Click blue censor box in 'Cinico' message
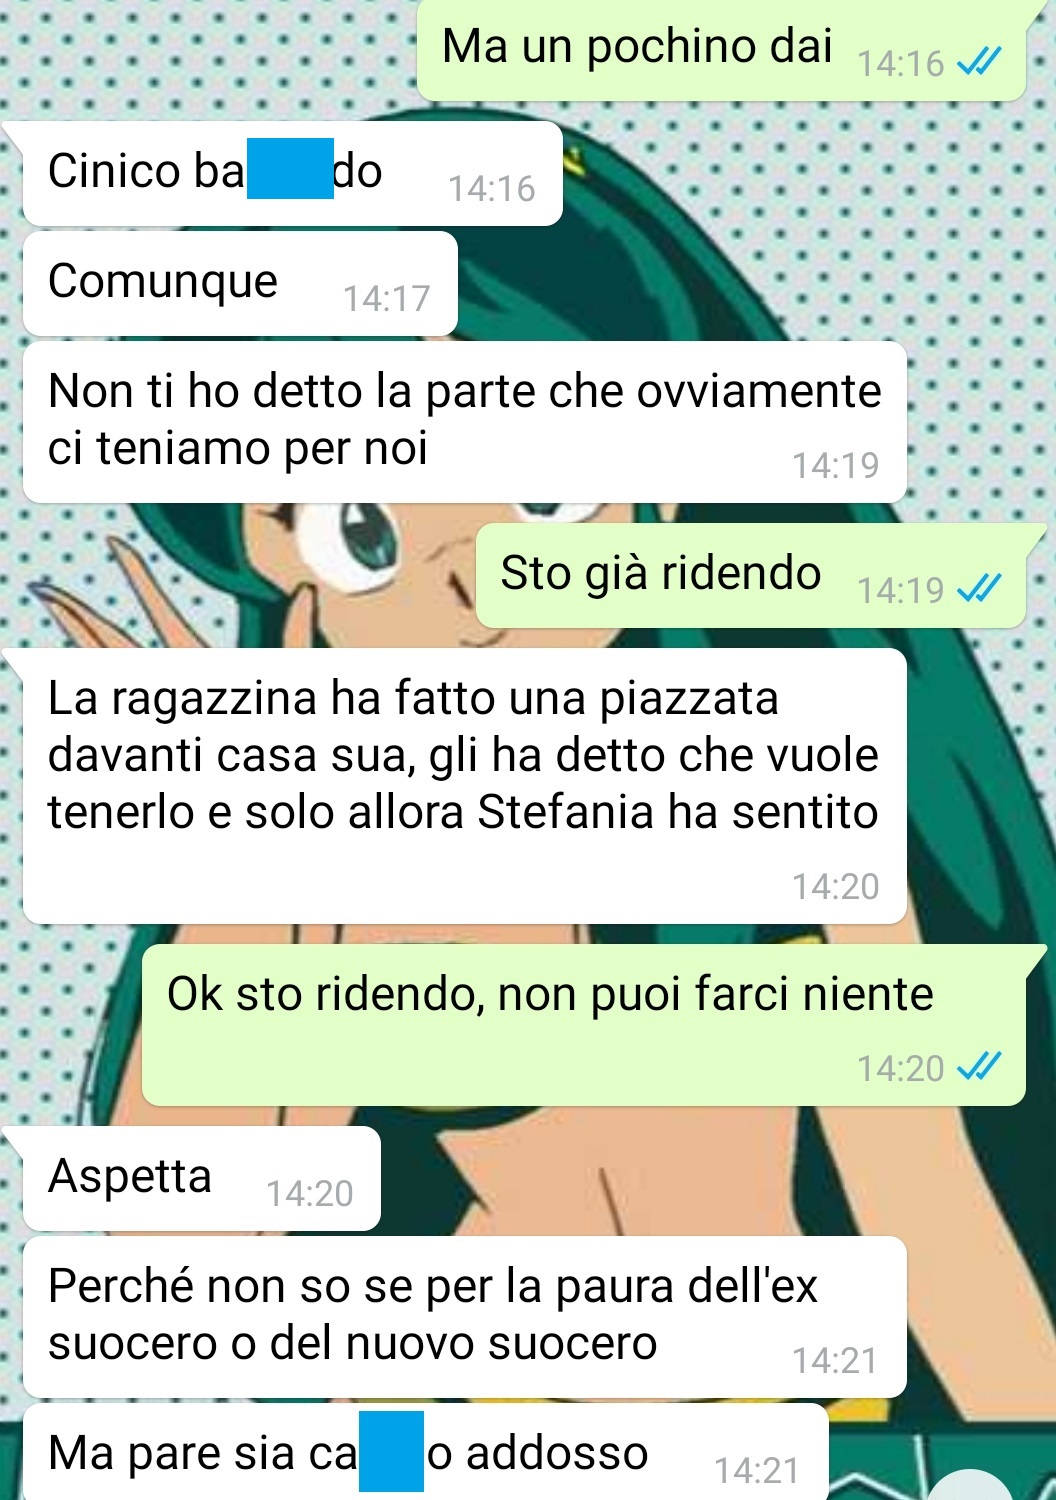The width and height of the screenshot is (1056, 1500). (x=290, y=169)
